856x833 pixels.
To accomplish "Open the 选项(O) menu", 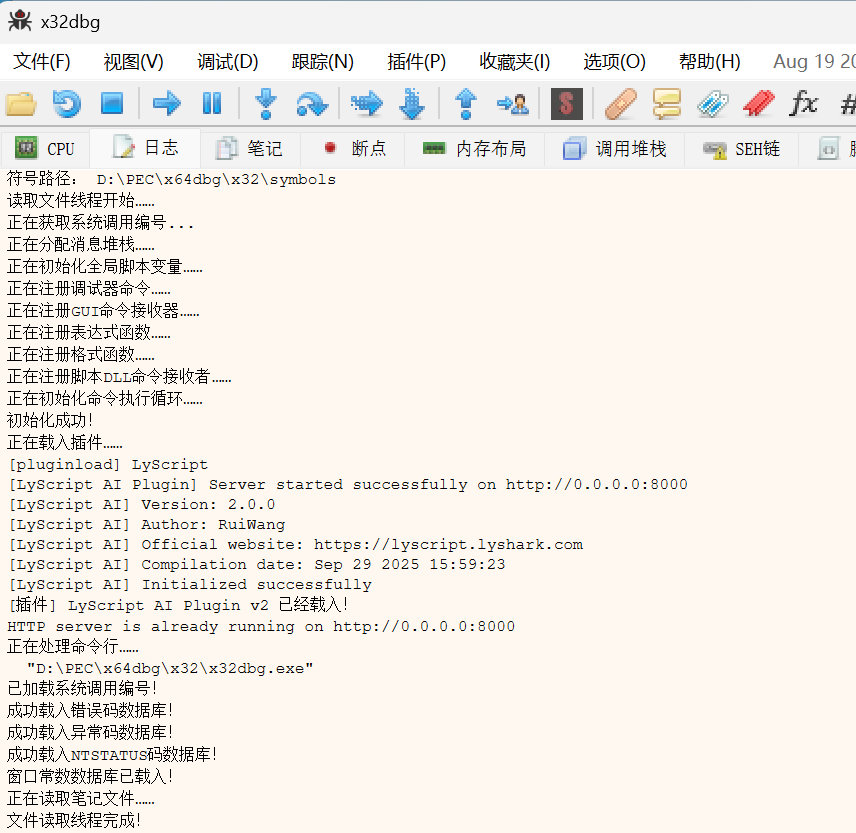I will [614, 62].
